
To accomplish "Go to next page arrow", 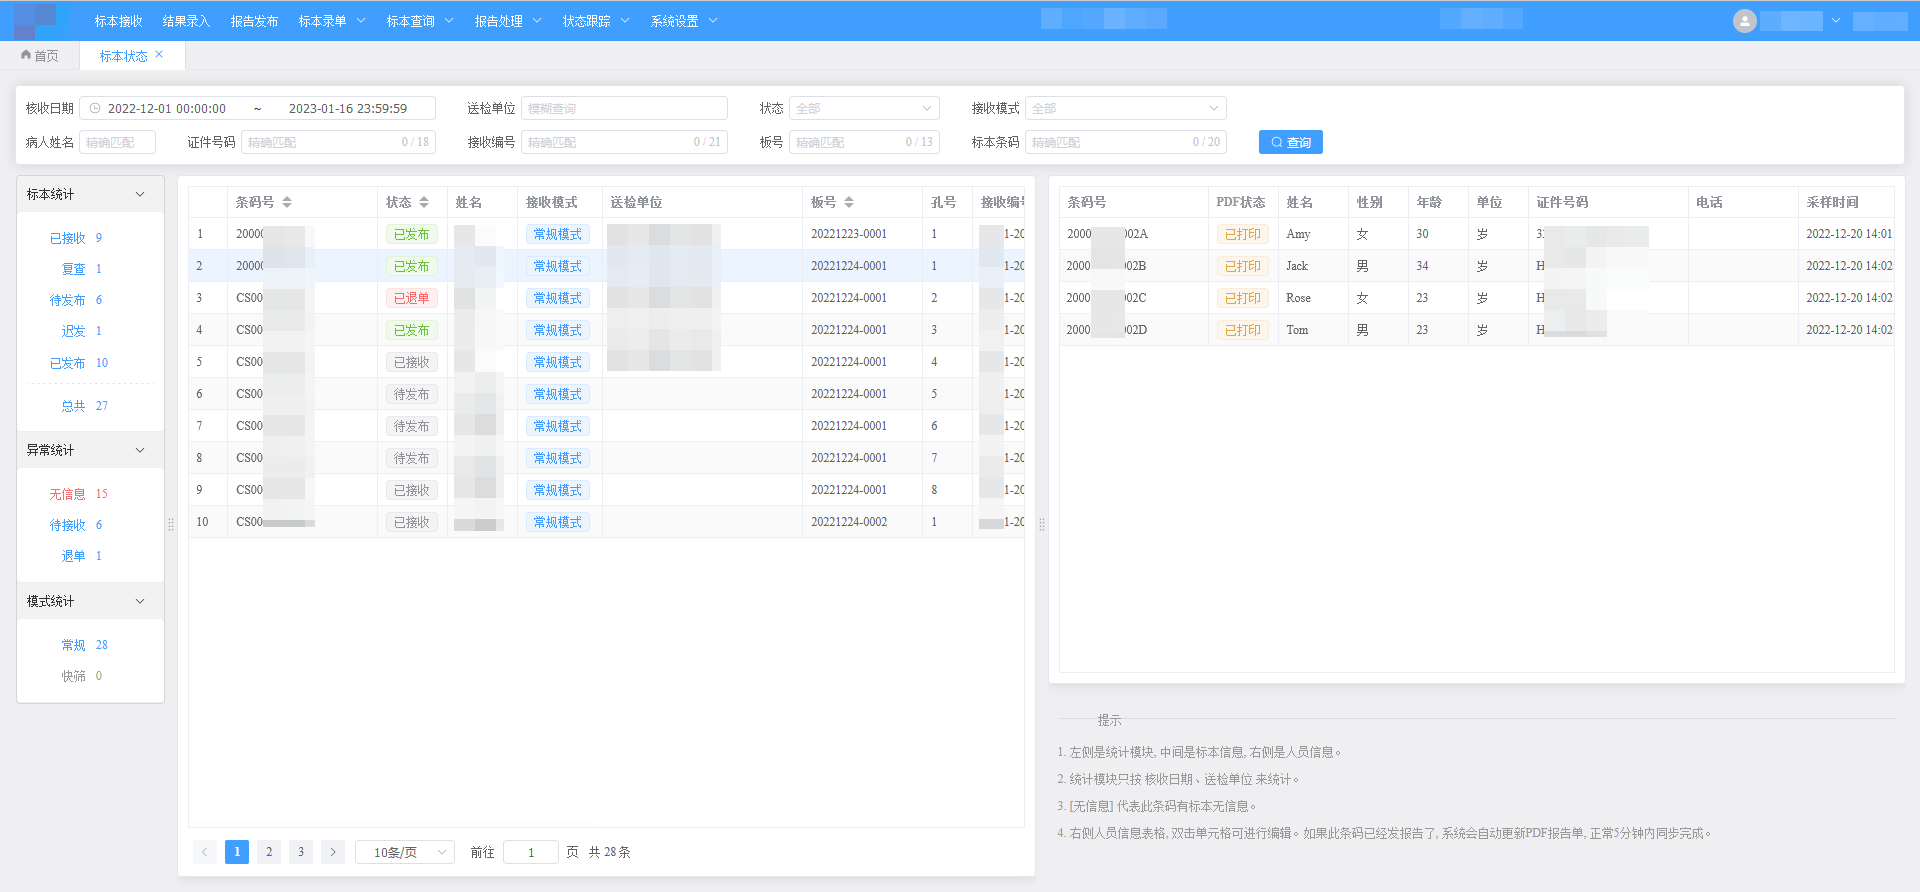I will [x=333, y=852].
